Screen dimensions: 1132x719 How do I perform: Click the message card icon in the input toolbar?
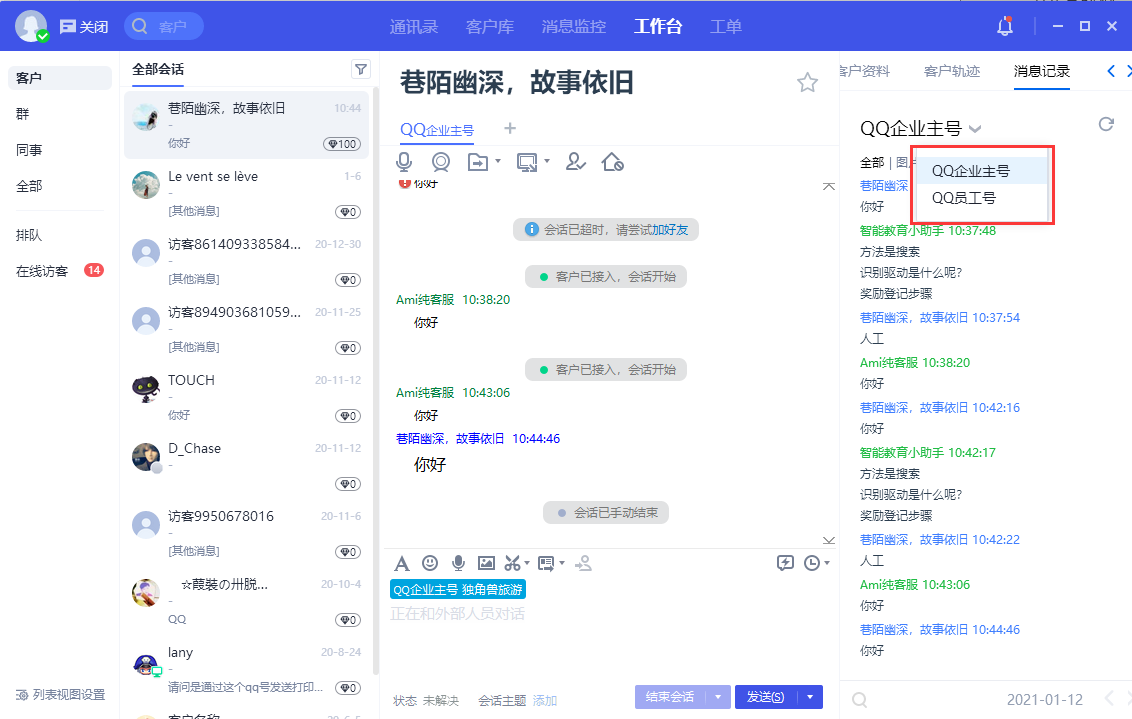[x=546, y=563]
